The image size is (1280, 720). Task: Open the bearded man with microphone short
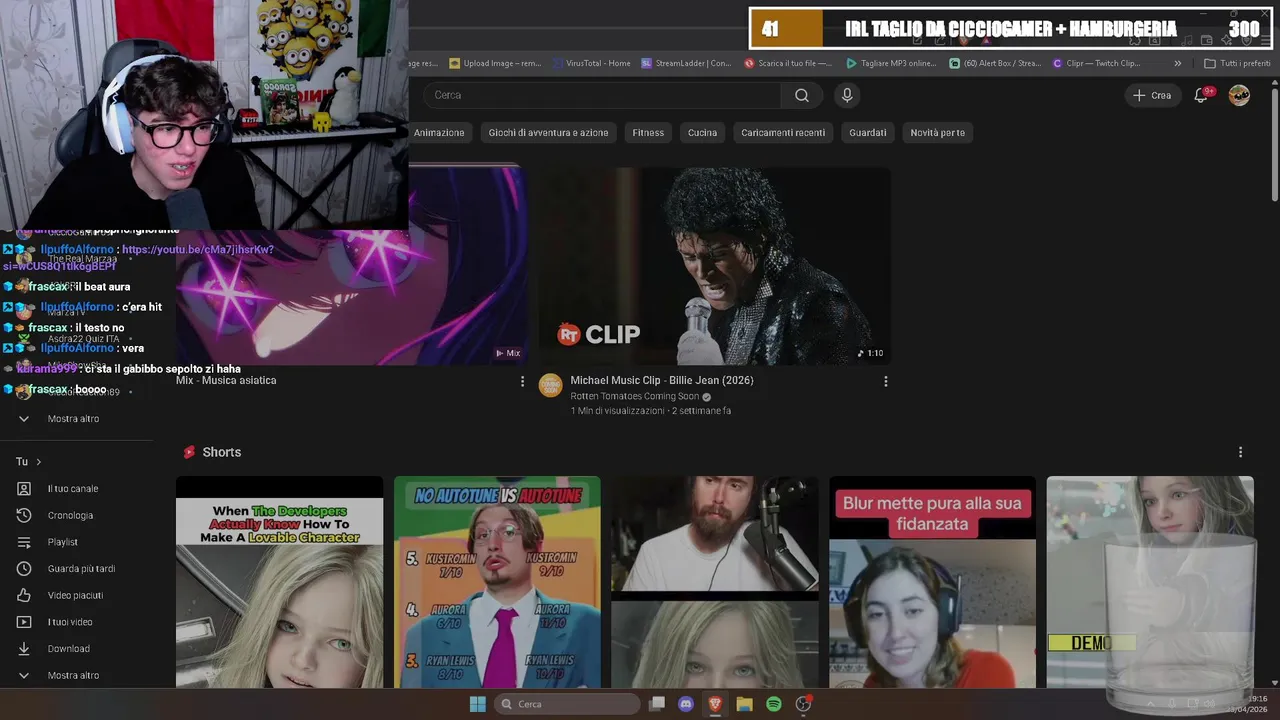[x=714, y=582]
